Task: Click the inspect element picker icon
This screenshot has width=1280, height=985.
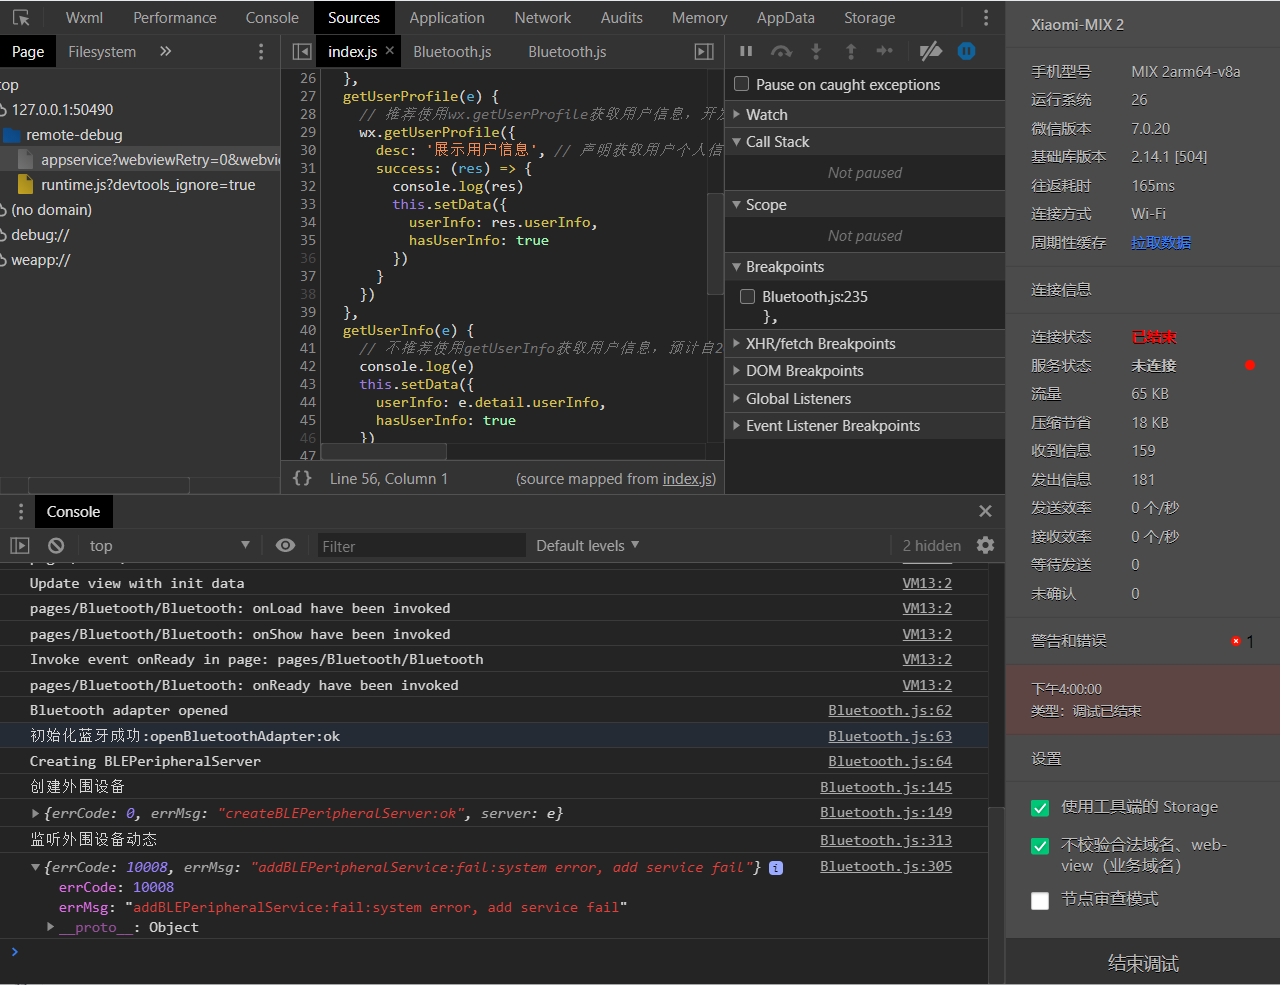Action: tap(21, 18)
